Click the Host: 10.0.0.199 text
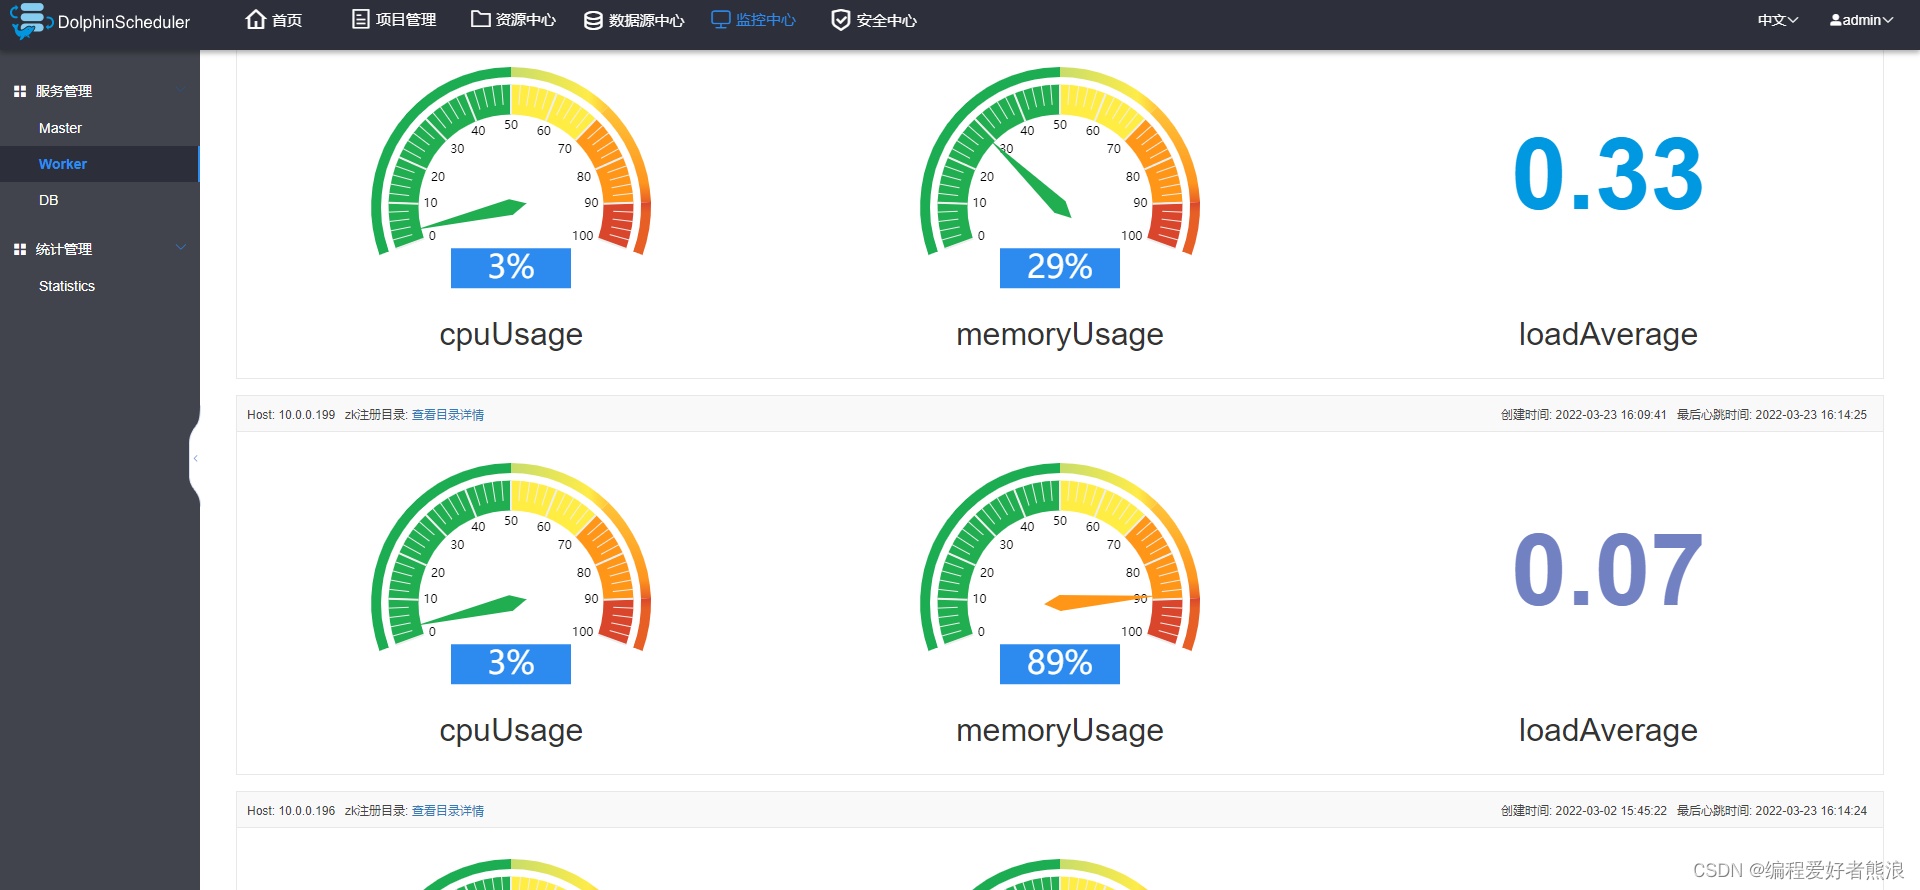 [x=291, y=415]
